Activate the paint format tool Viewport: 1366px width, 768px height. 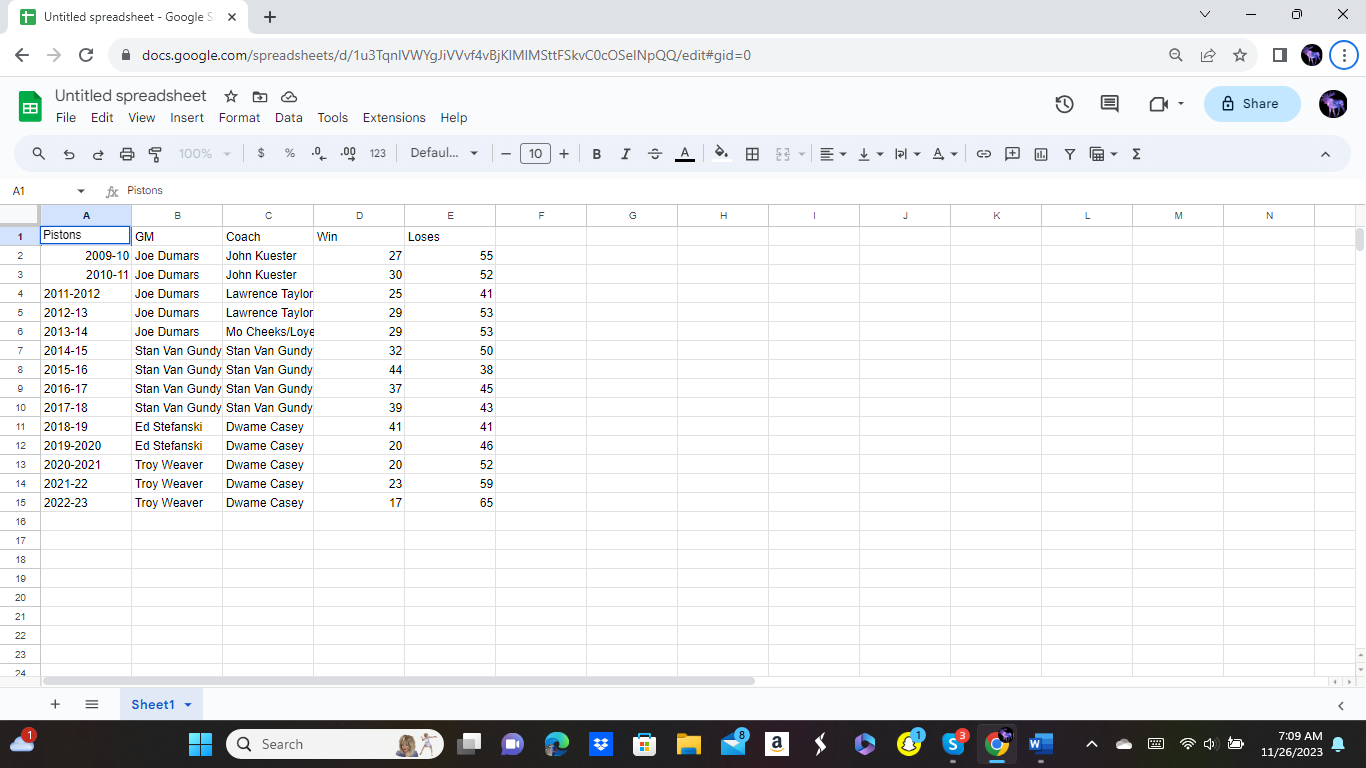point(155,154)
